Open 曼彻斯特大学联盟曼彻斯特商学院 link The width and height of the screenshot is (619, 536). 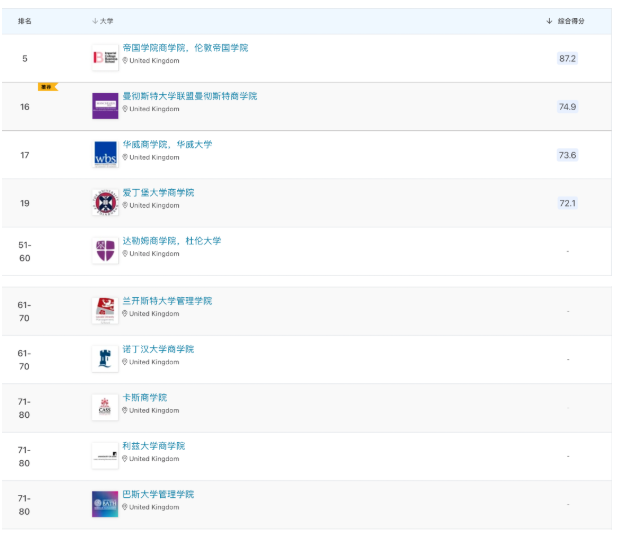tap(190, 96)
